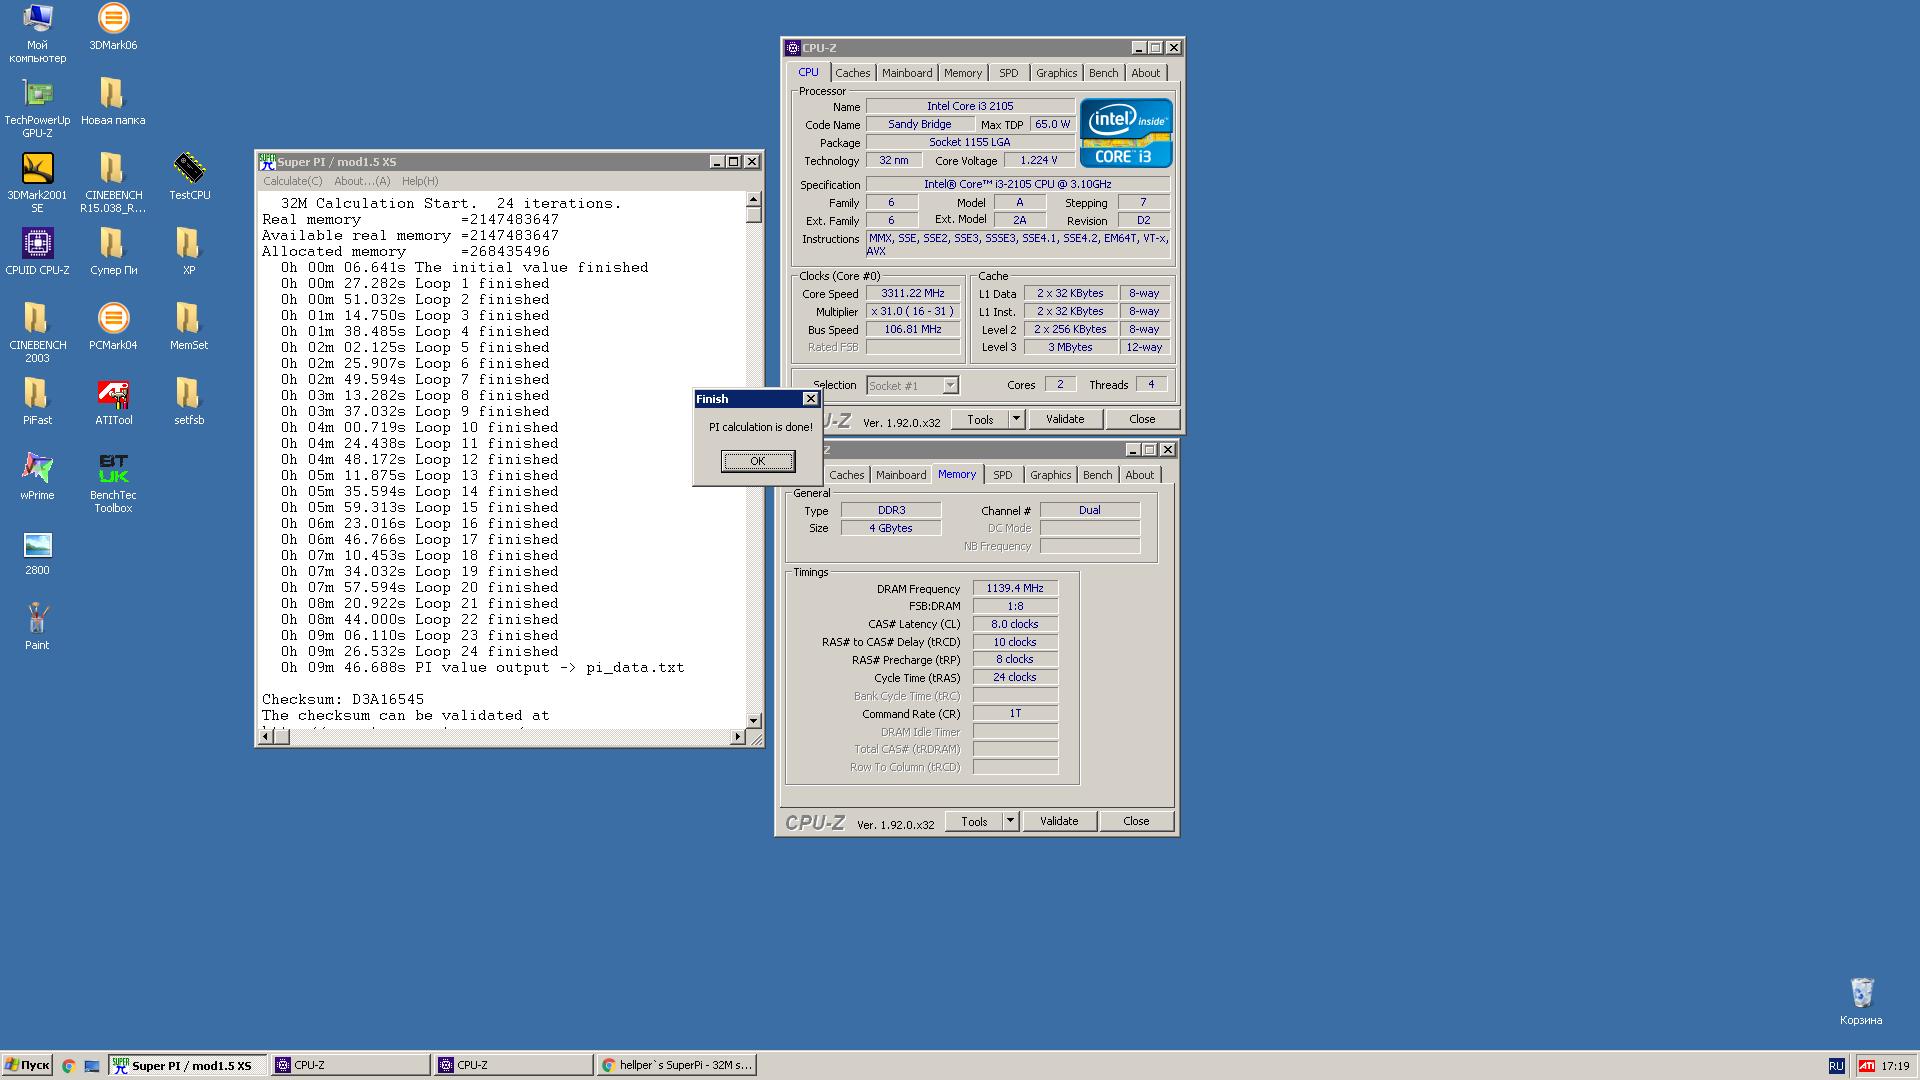Switch to Mainboard tab in lower CPU-Z
This screenshot has height=1080, width=1920.
pos(901,475)
